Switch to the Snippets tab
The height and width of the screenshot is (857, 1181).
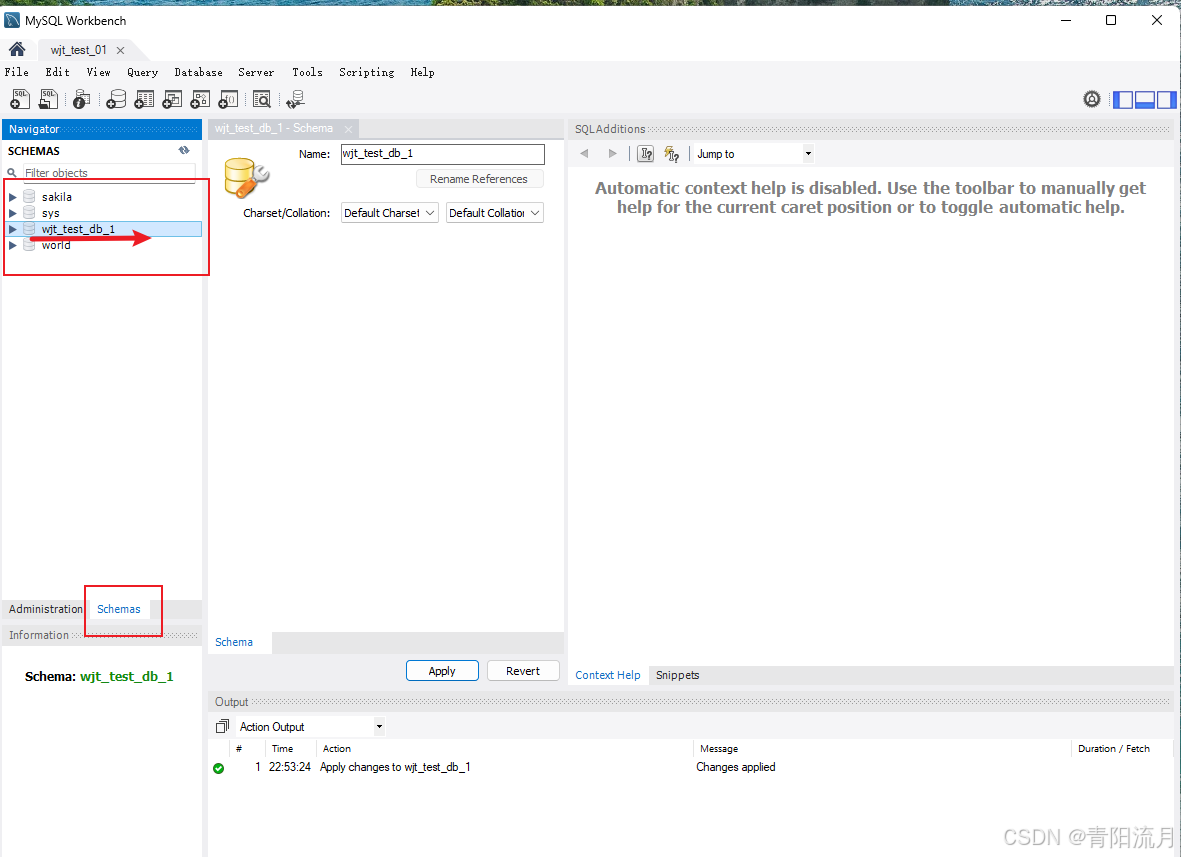click(x=677, y=675)
